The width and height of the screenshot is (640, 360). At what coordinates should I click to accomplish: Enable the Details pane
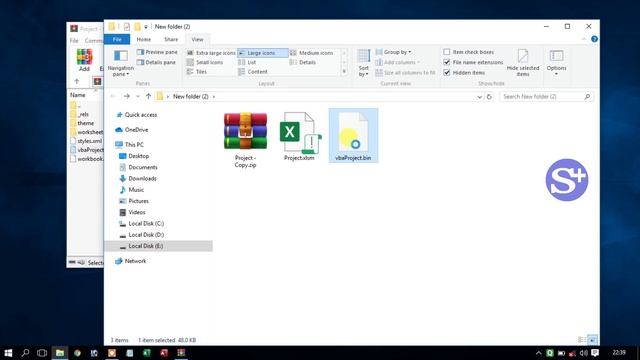pyautogui.click(x=156, y=62)
